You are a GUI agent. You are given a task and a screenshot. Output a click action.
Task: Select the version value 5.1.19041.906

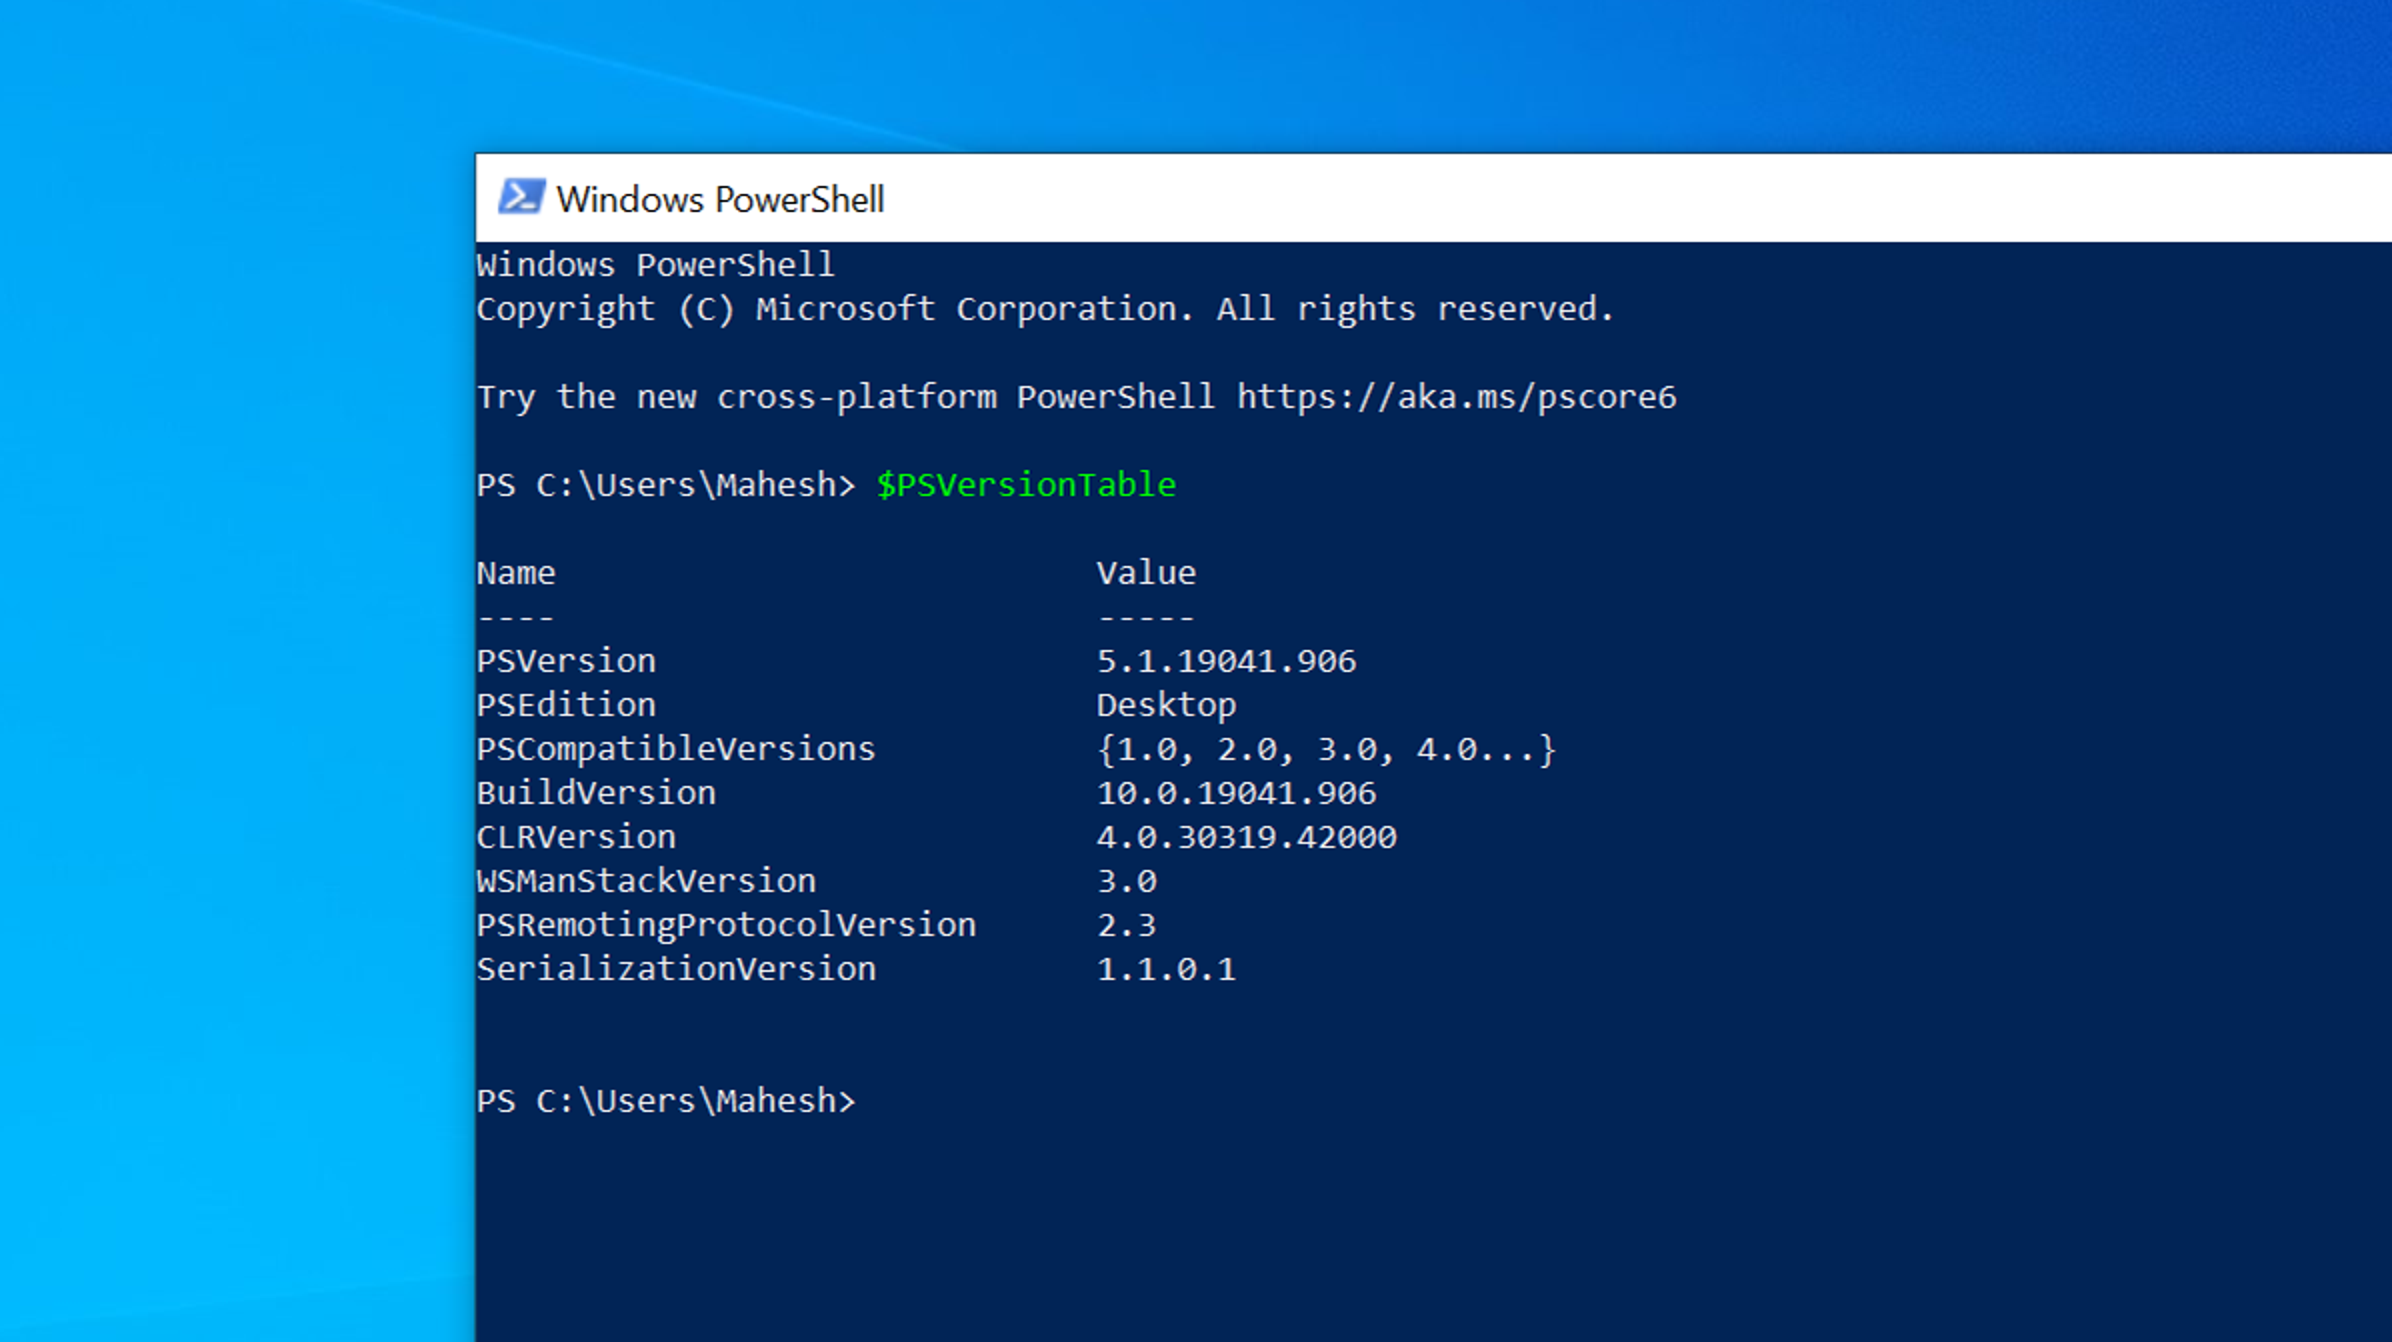[1228, 660]
